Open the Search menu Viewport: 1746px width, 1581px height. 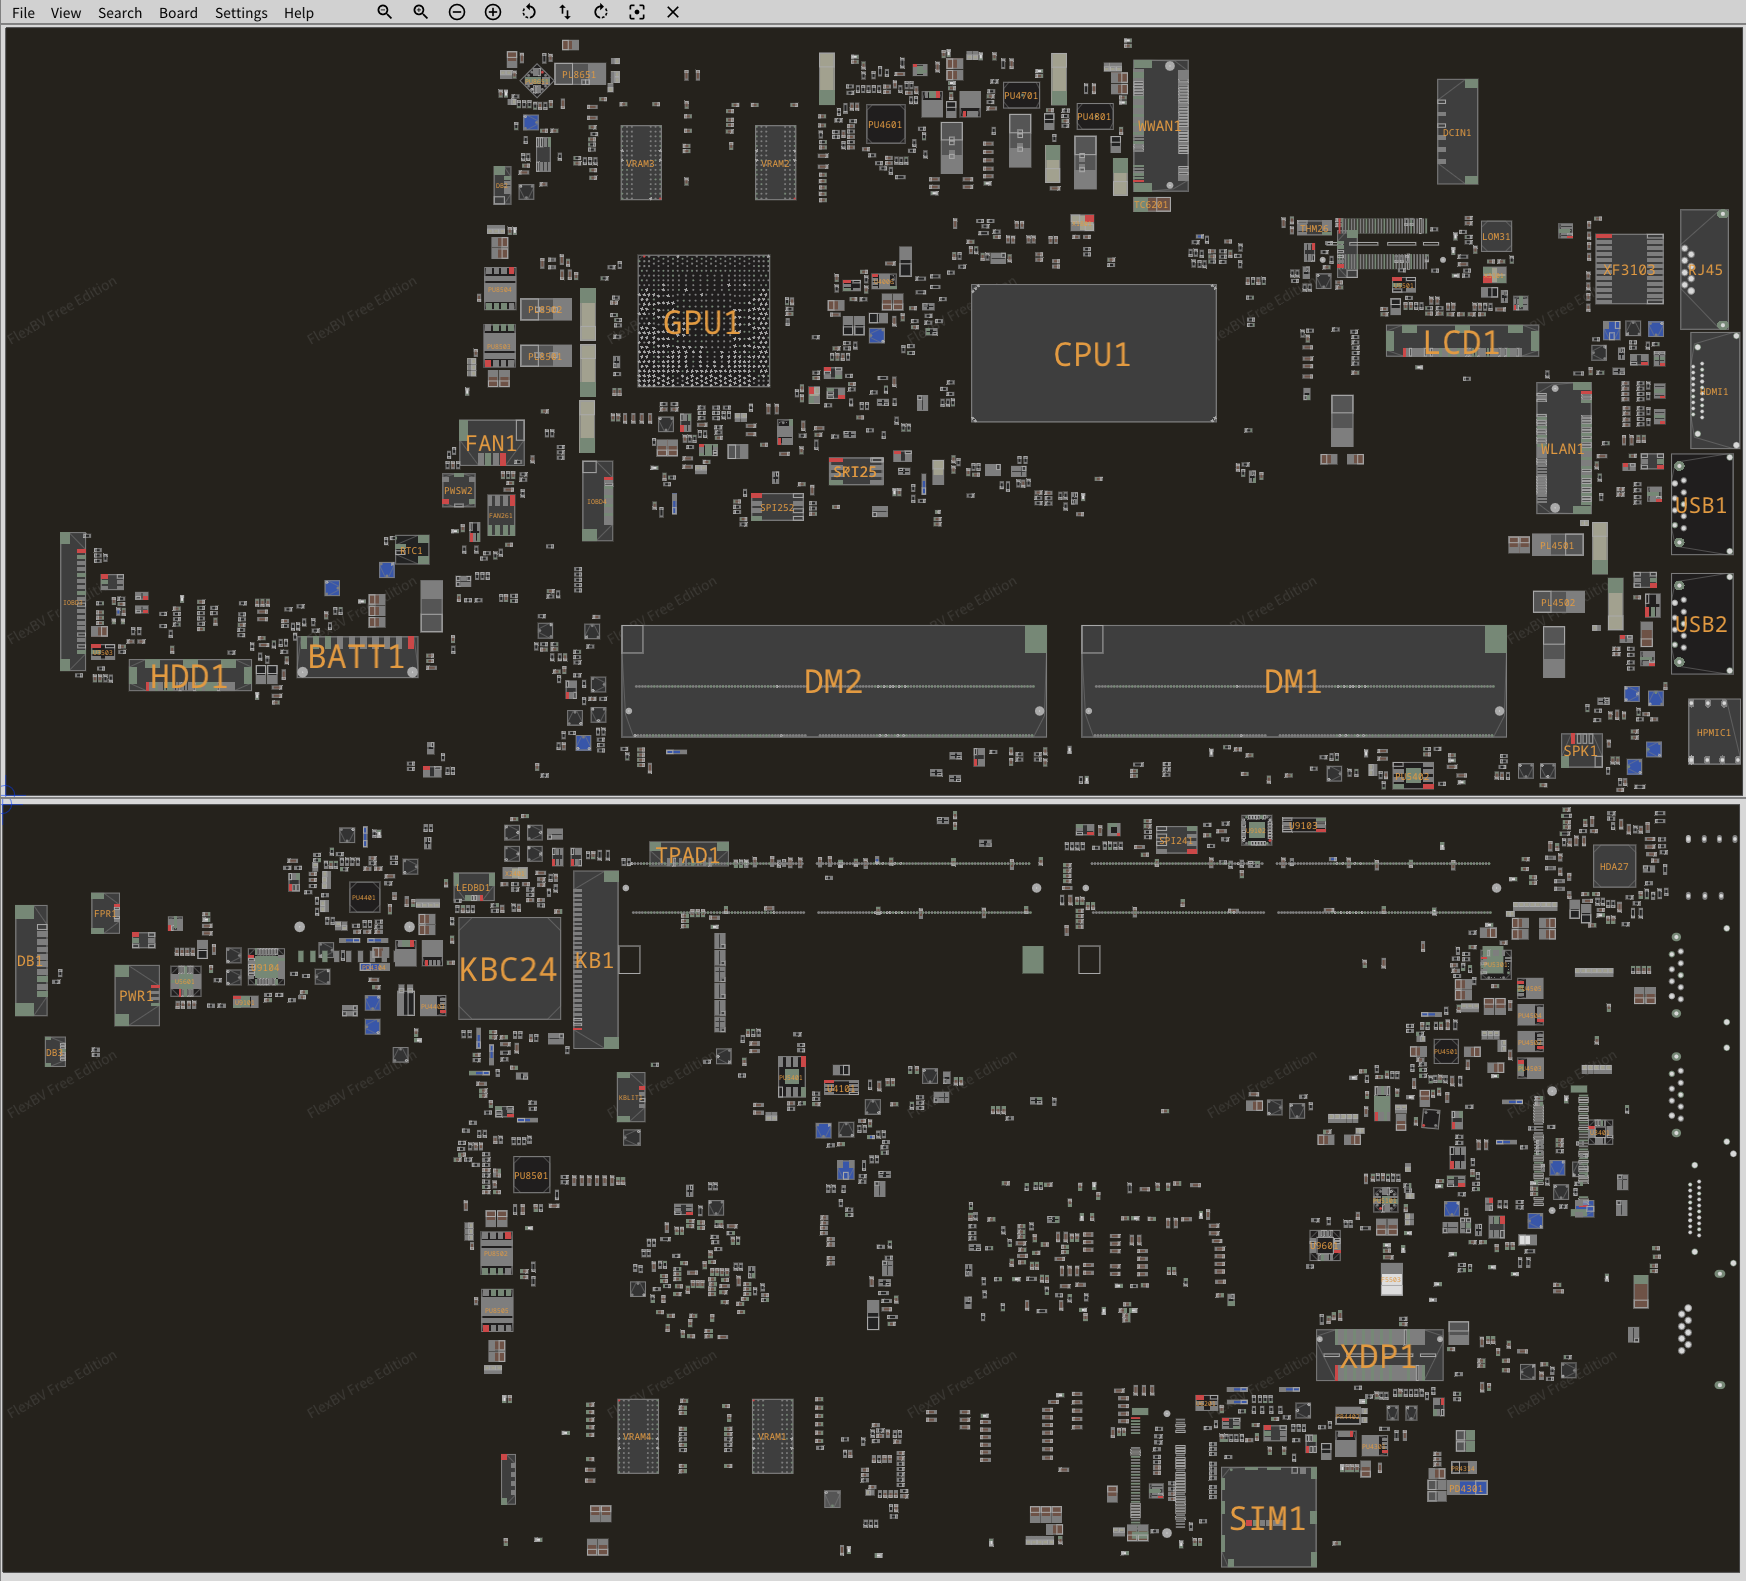120,13
